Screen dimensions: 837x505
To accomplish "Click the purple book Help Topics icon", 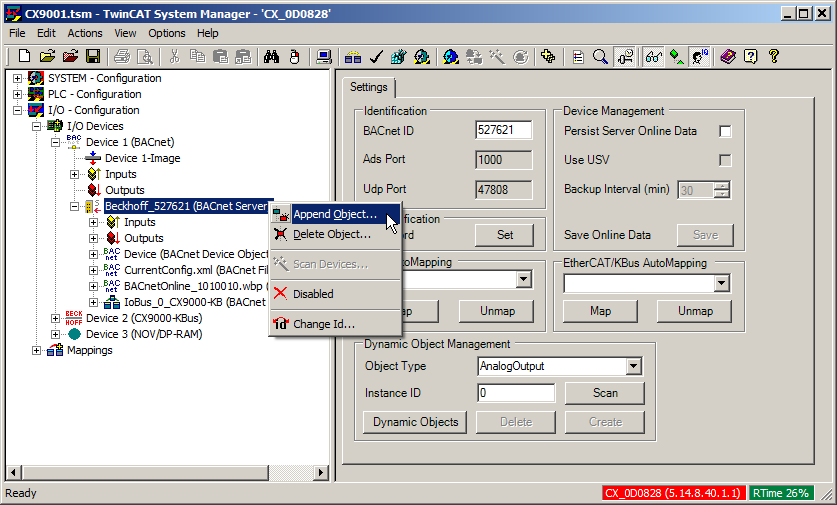I will coord(728,56).
